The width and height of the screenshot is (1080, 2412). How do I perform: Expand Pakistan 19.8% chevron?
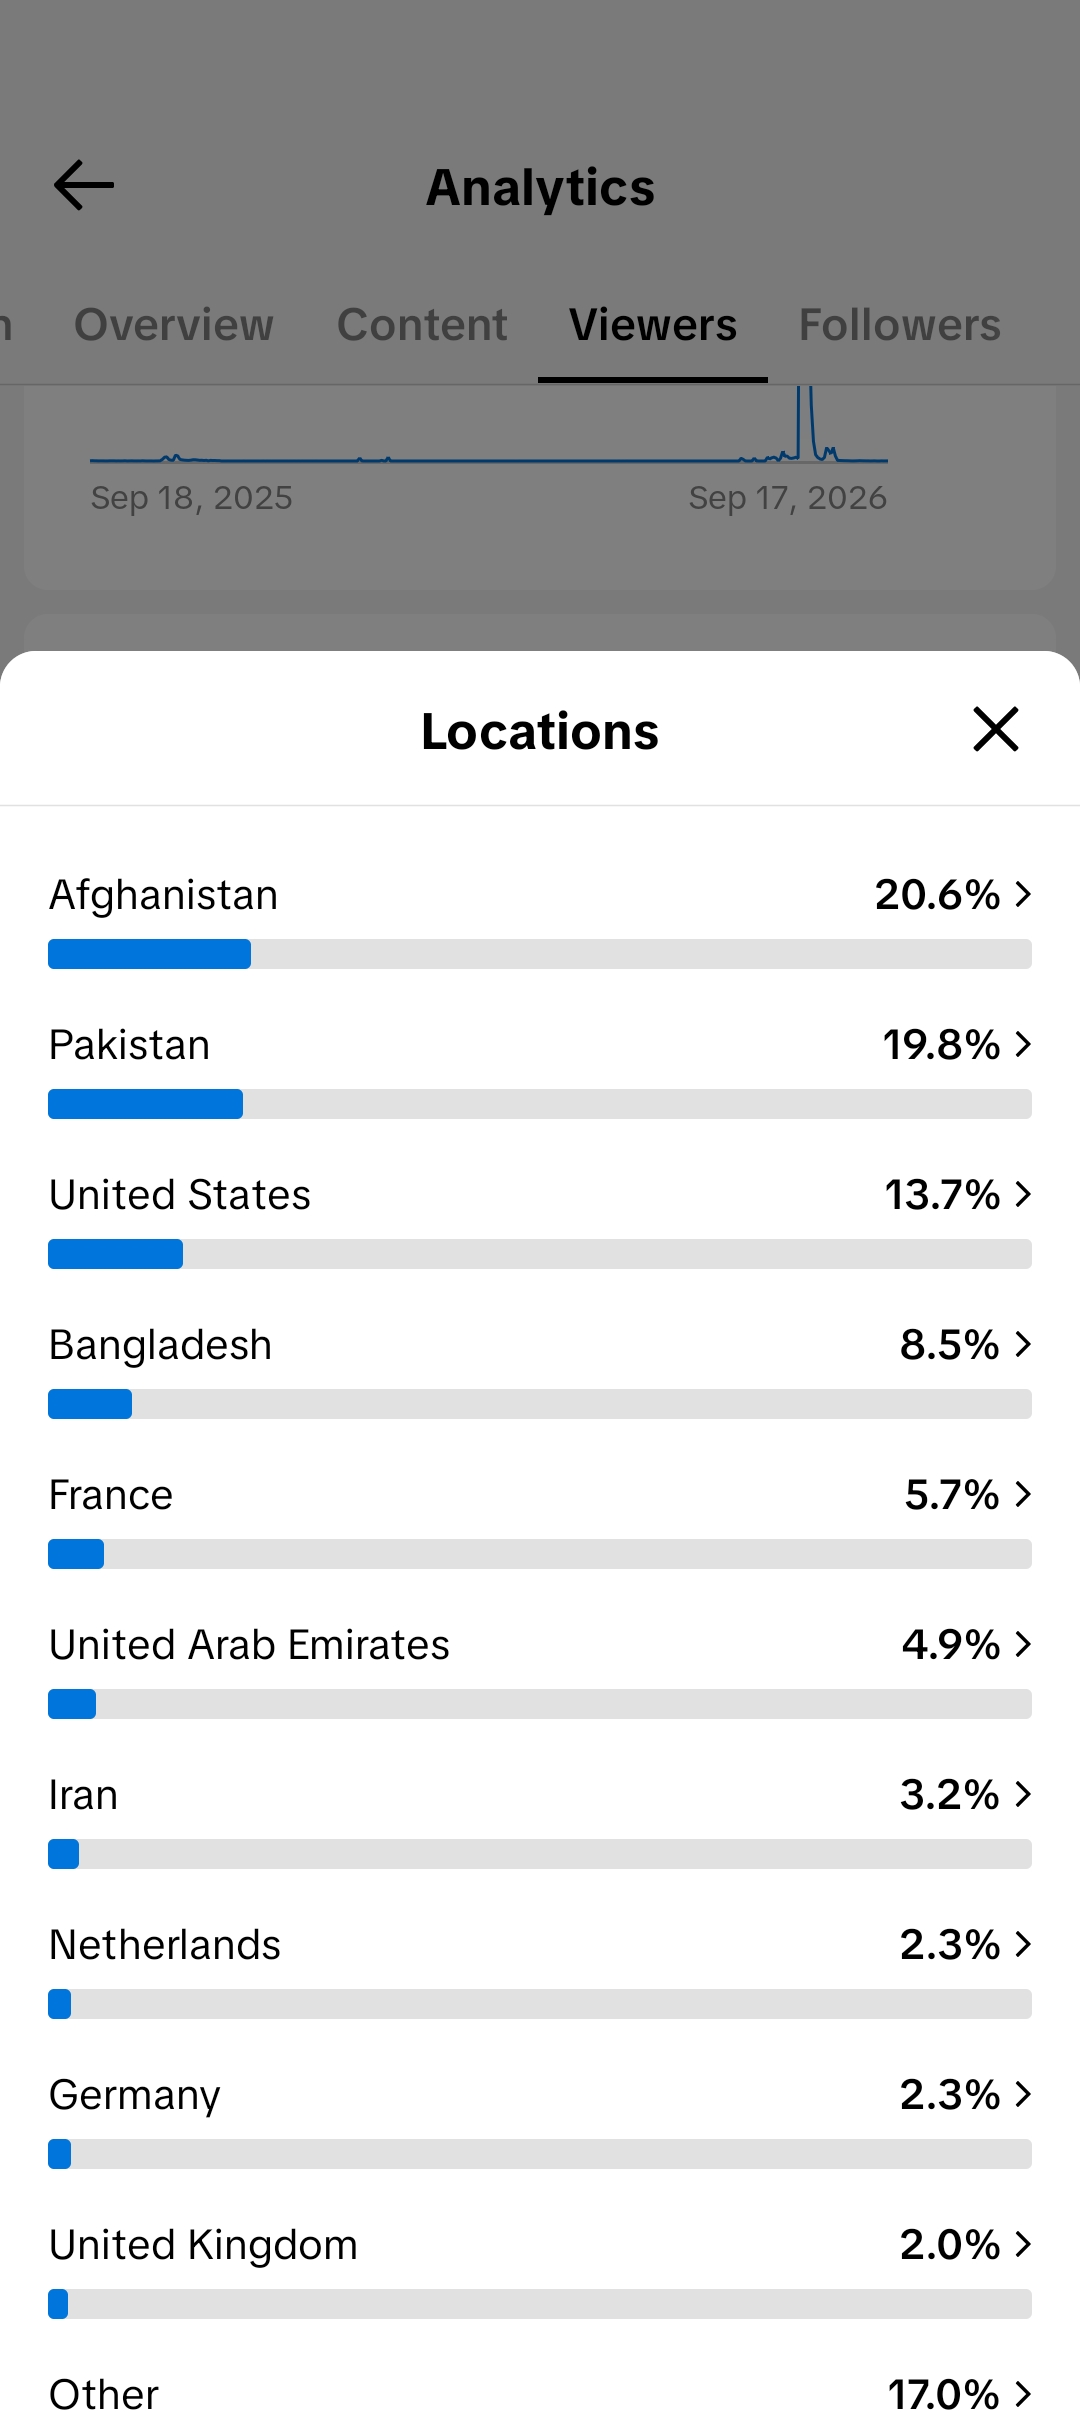tap(1023, 1044)
